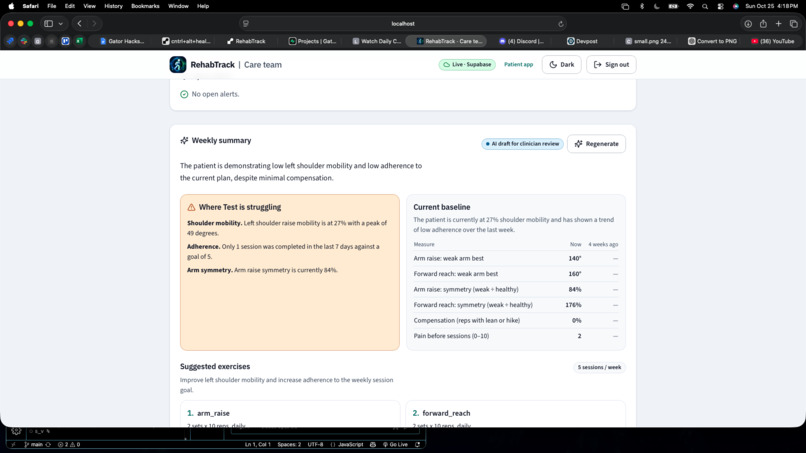Click the warning triangle beside struggling heading
Screen dimensions: 806x453
(191, 207)
